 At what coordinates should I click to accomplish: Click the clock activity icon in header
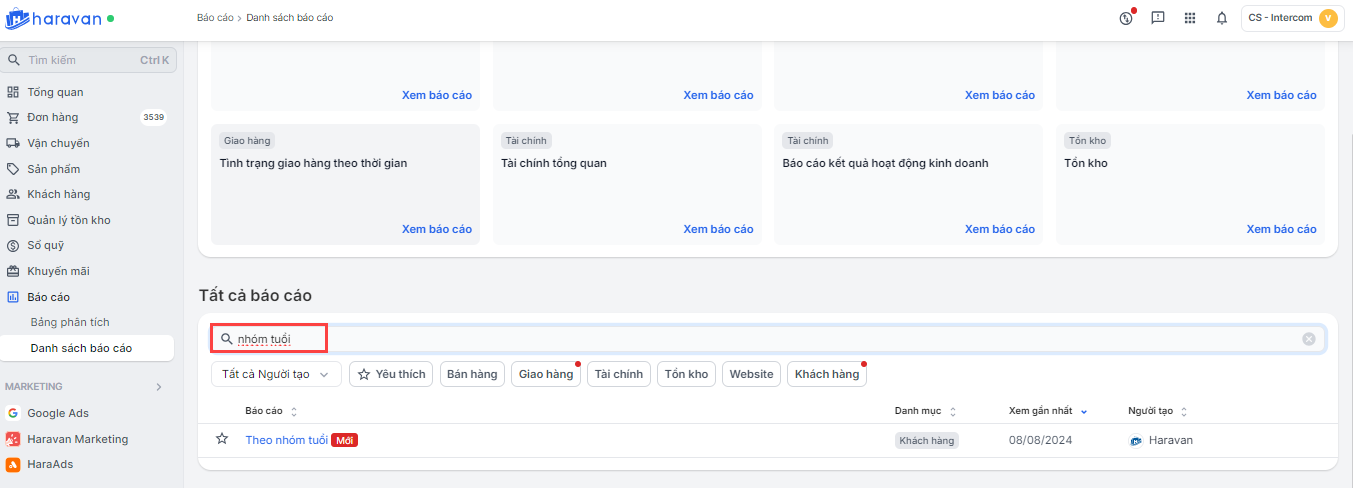click(x=1126, y=18)
